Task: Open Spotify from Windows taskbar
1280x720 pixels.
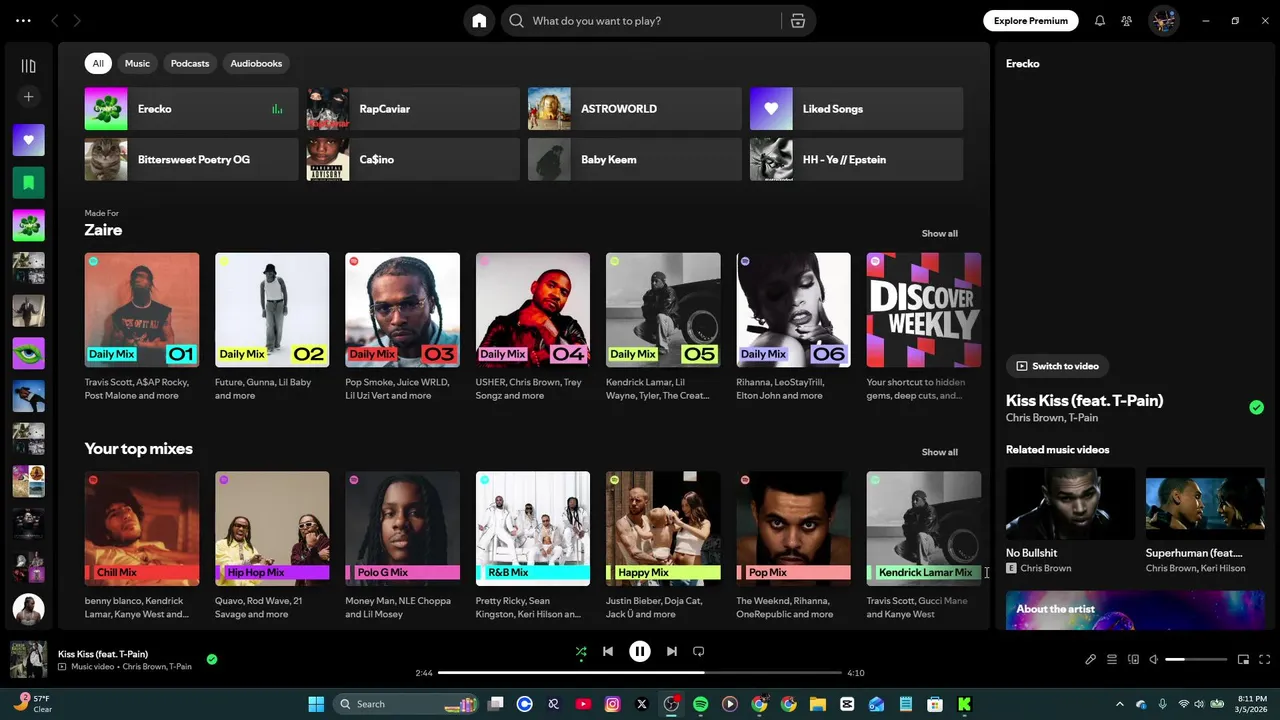Action: (x=700, y=704)
